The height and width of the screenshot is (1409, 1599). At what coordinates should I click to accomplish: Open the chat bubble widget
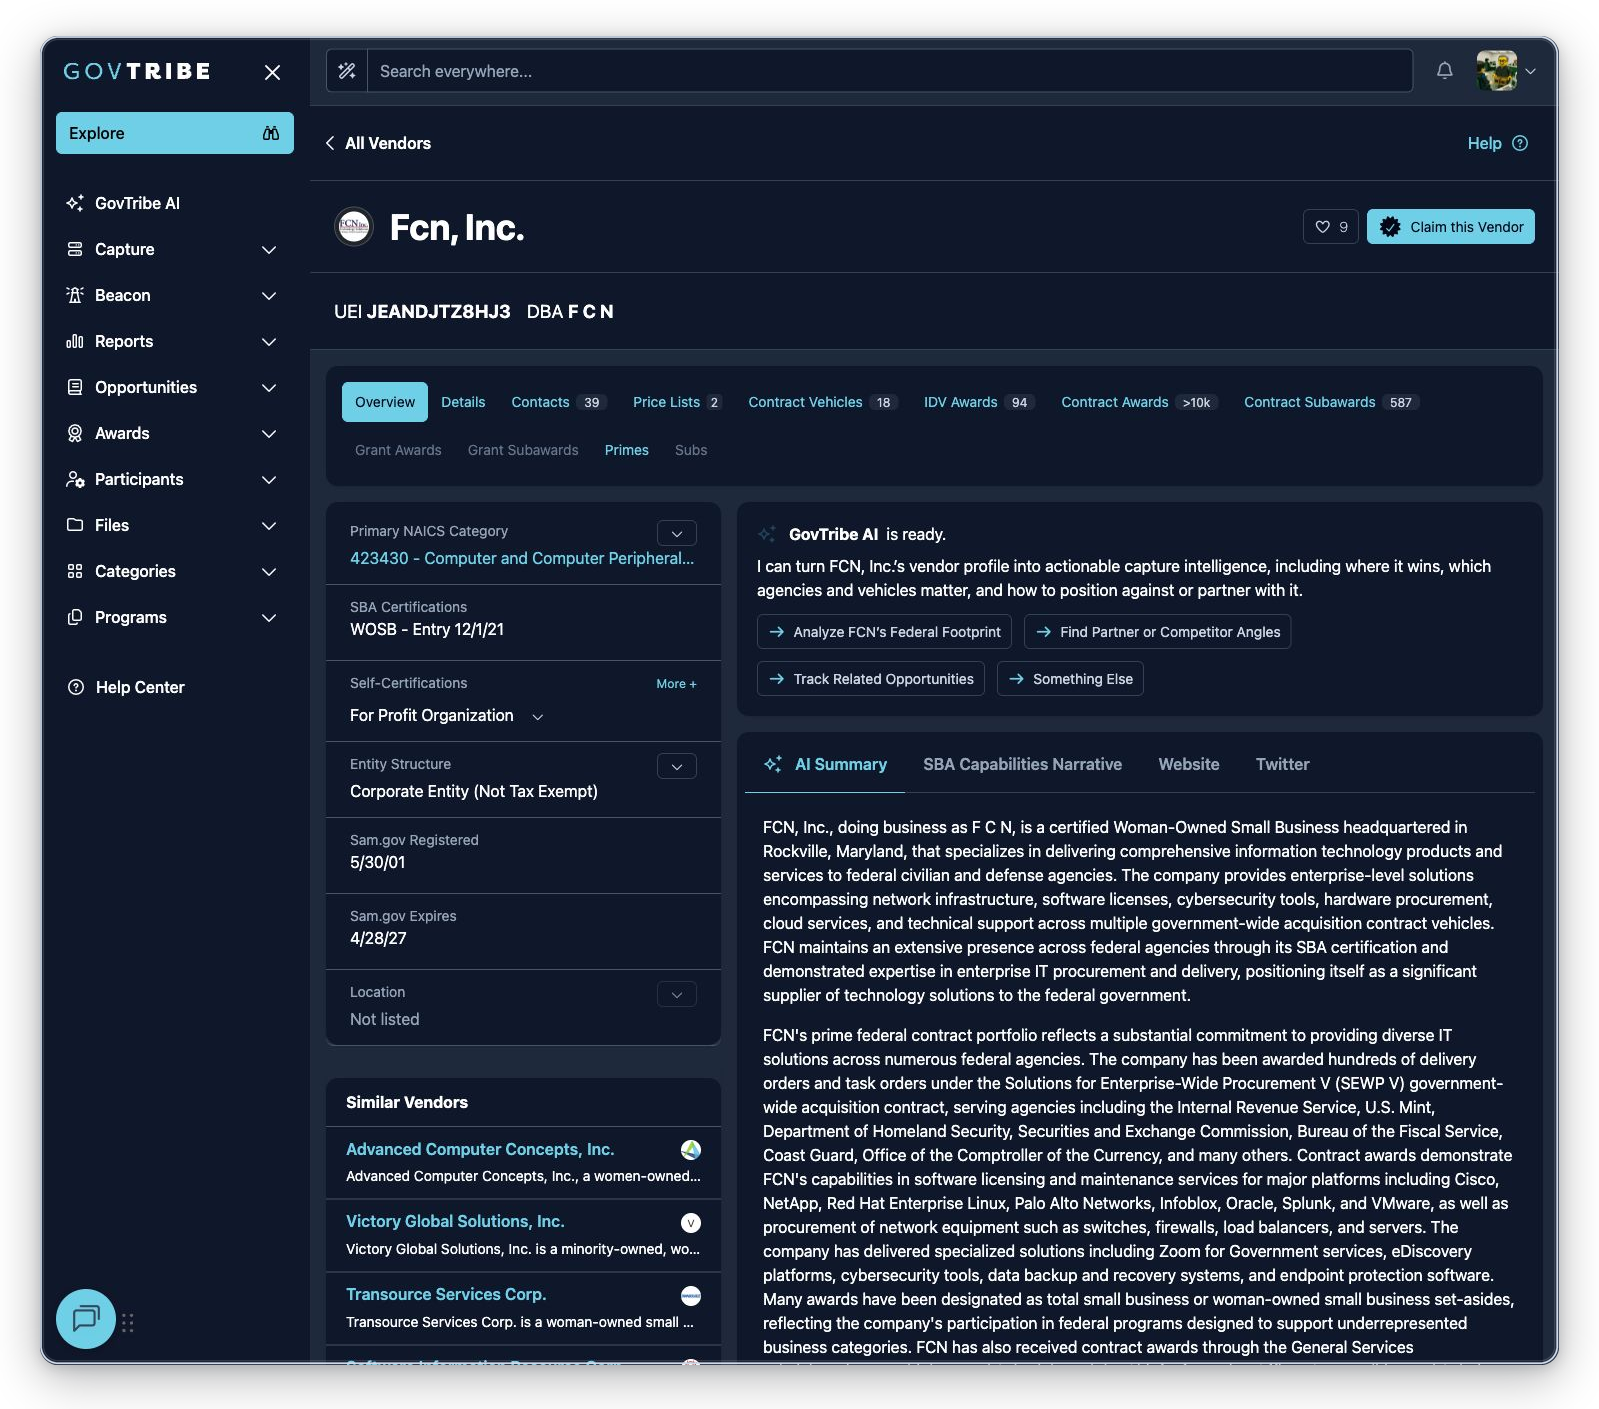pyautogui.click(x=86, y=1319)
